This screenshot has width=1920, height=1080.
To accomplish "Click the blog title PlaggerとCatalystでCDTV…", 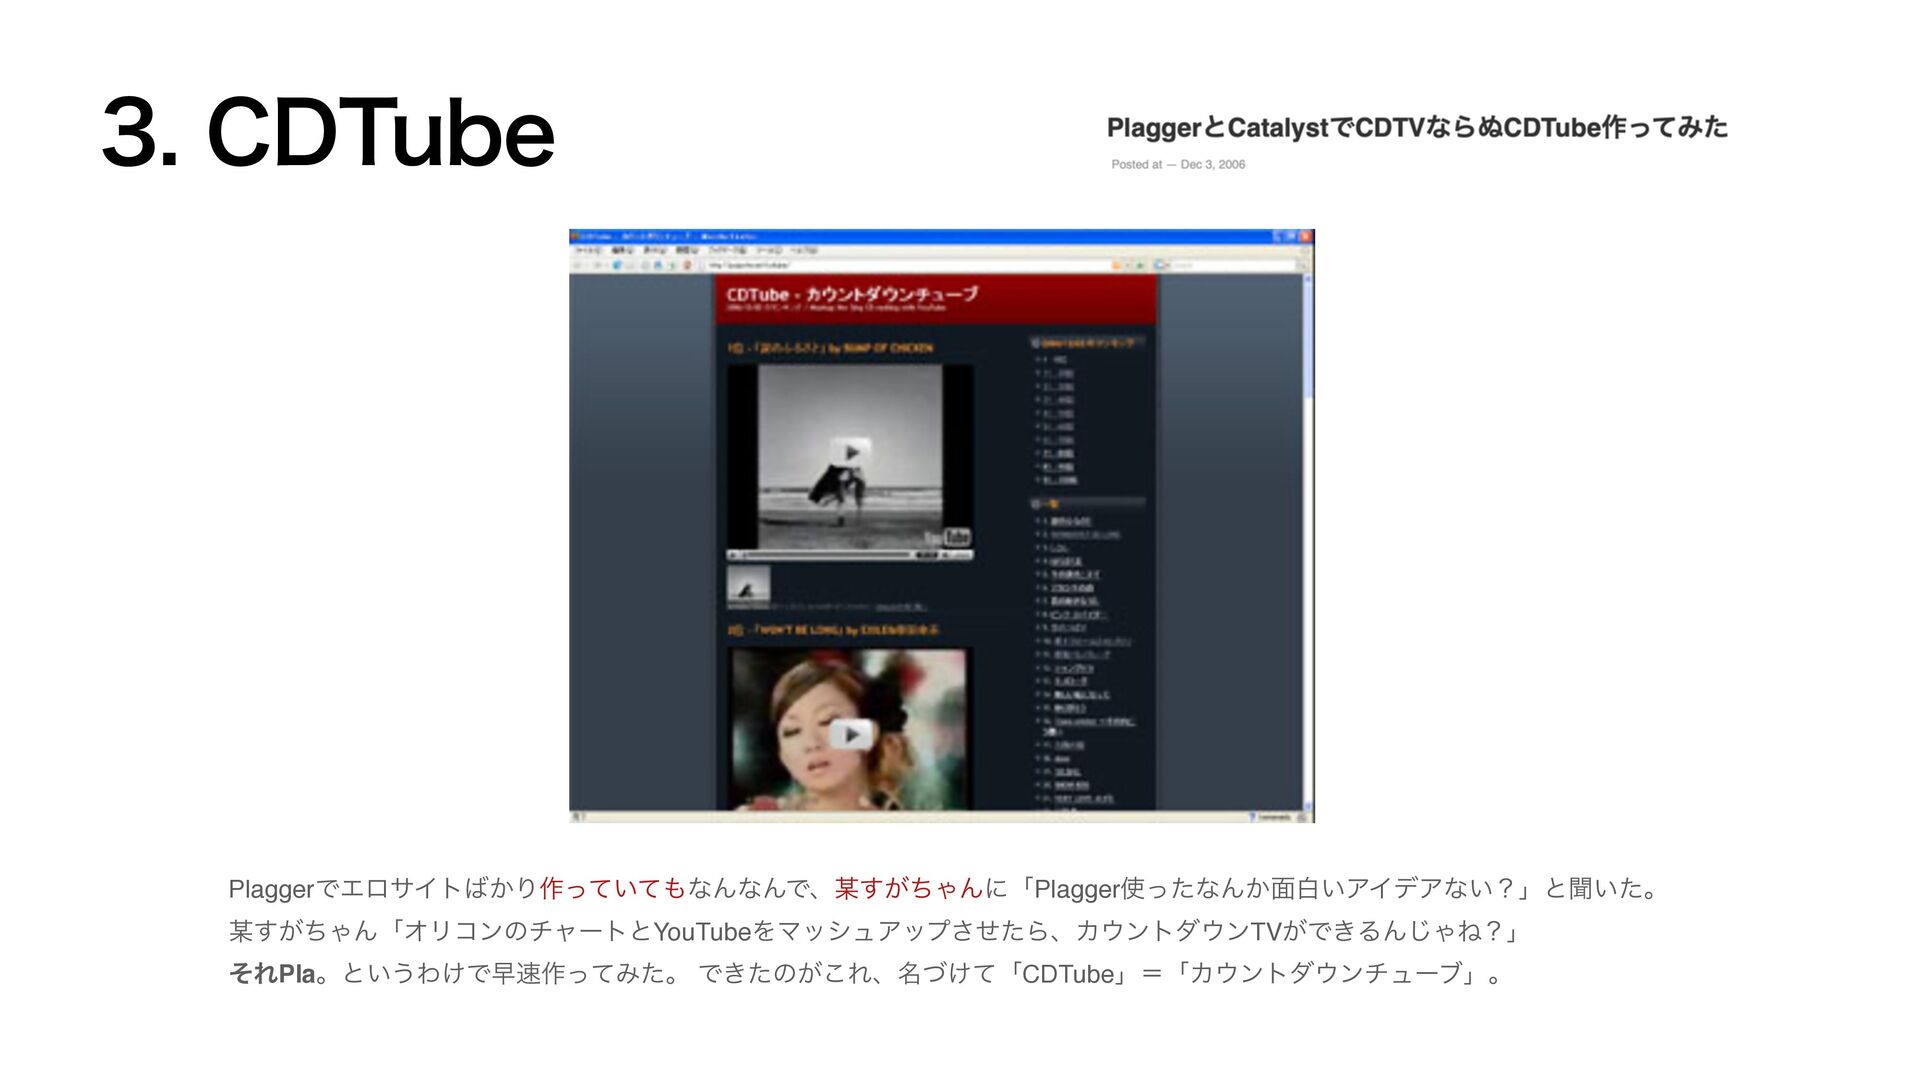I will (x=1417, y=128).
